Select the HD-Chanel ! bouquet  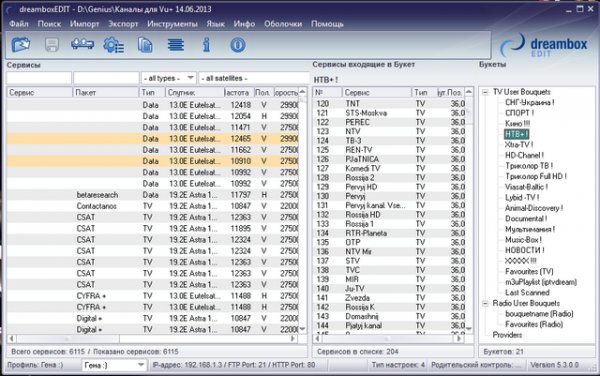524,155
